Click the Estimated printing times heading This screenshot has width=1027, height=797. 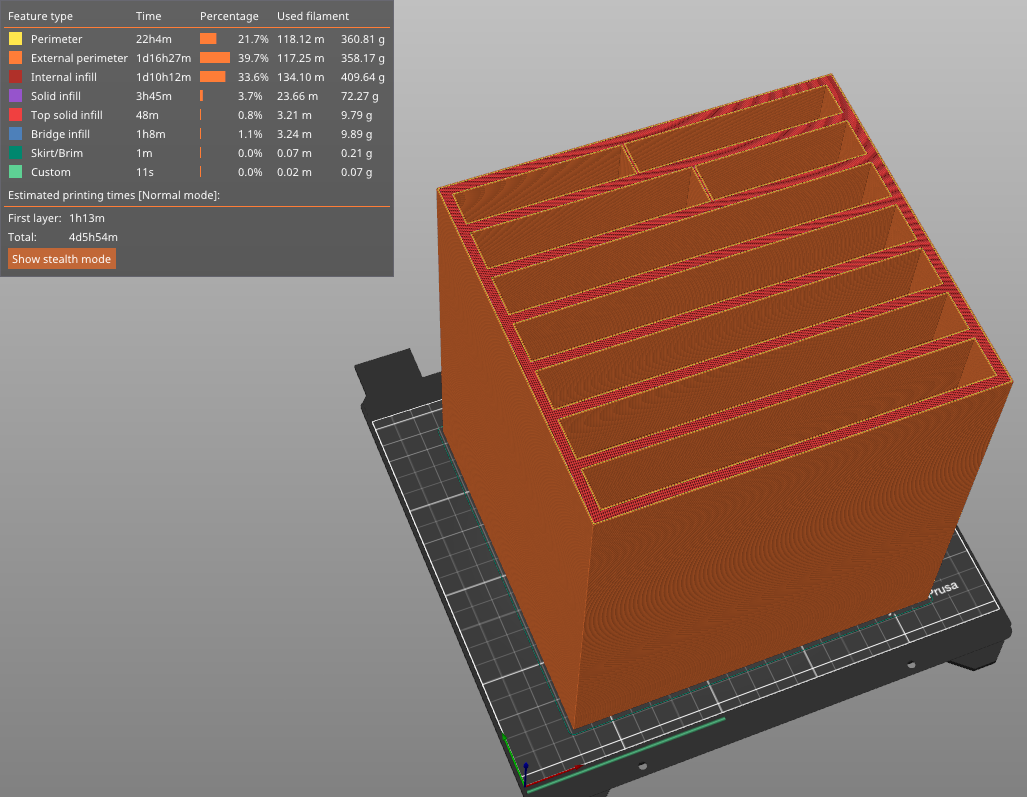(x=113, y=195)
